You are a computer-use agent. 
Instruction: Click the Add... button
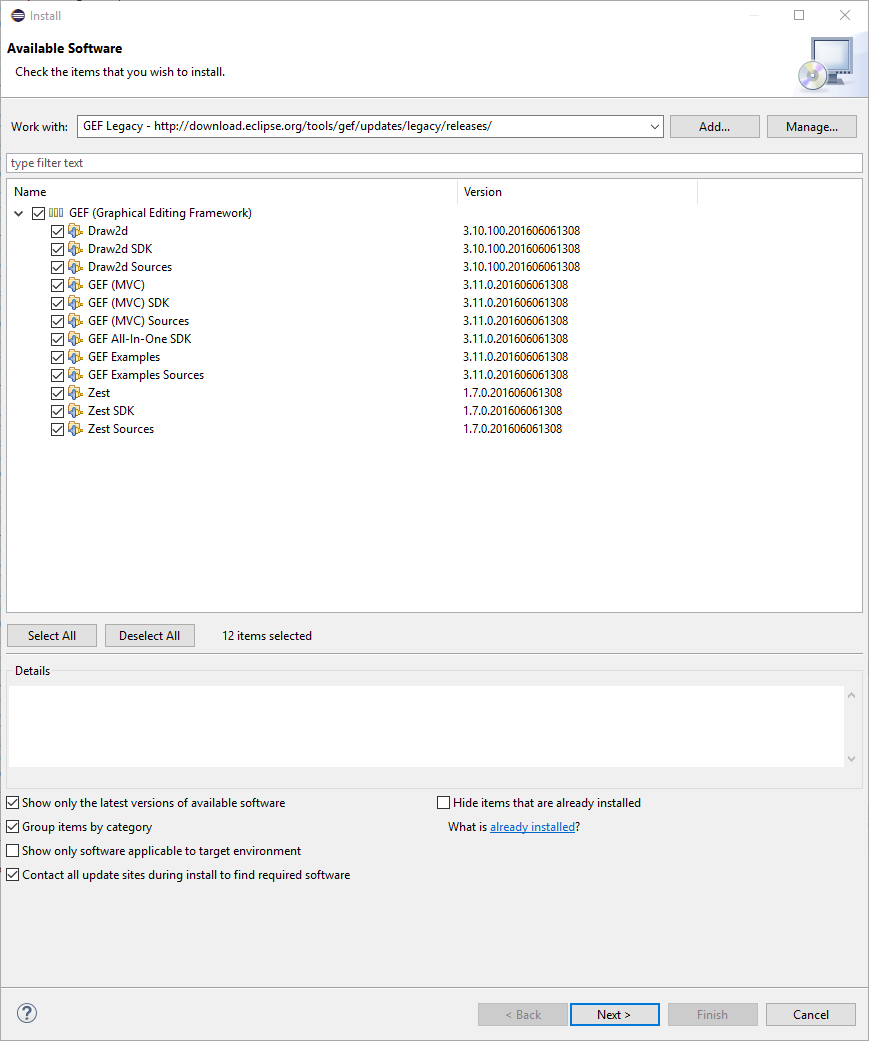(x=714, y=126)
